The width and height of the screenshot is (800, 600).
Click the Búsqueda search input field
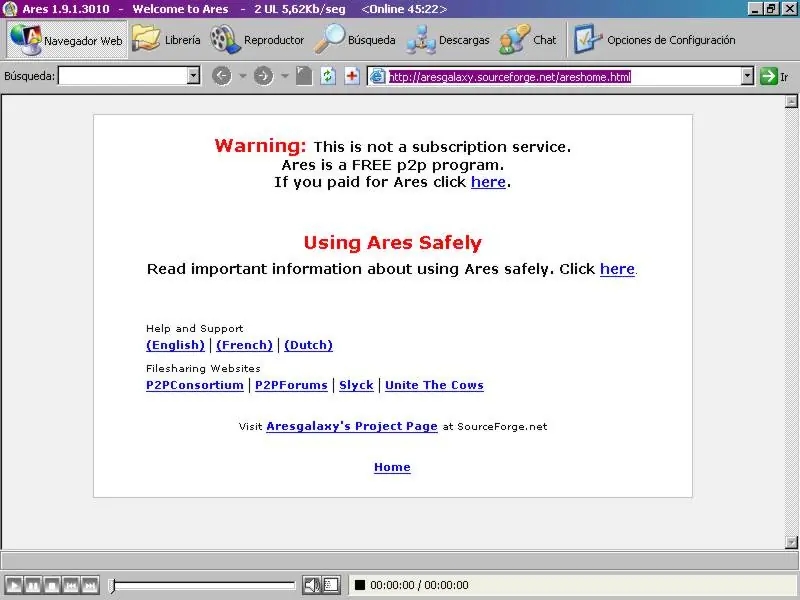[123, 76]
